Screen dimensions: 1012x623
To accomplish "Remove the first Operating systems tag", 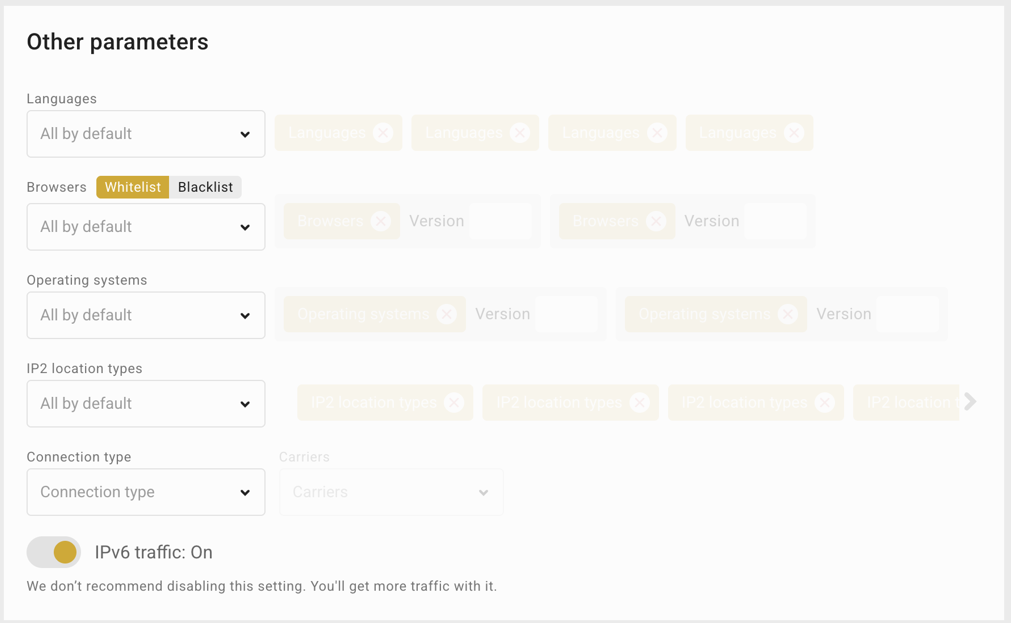I will tap(447, 314).
